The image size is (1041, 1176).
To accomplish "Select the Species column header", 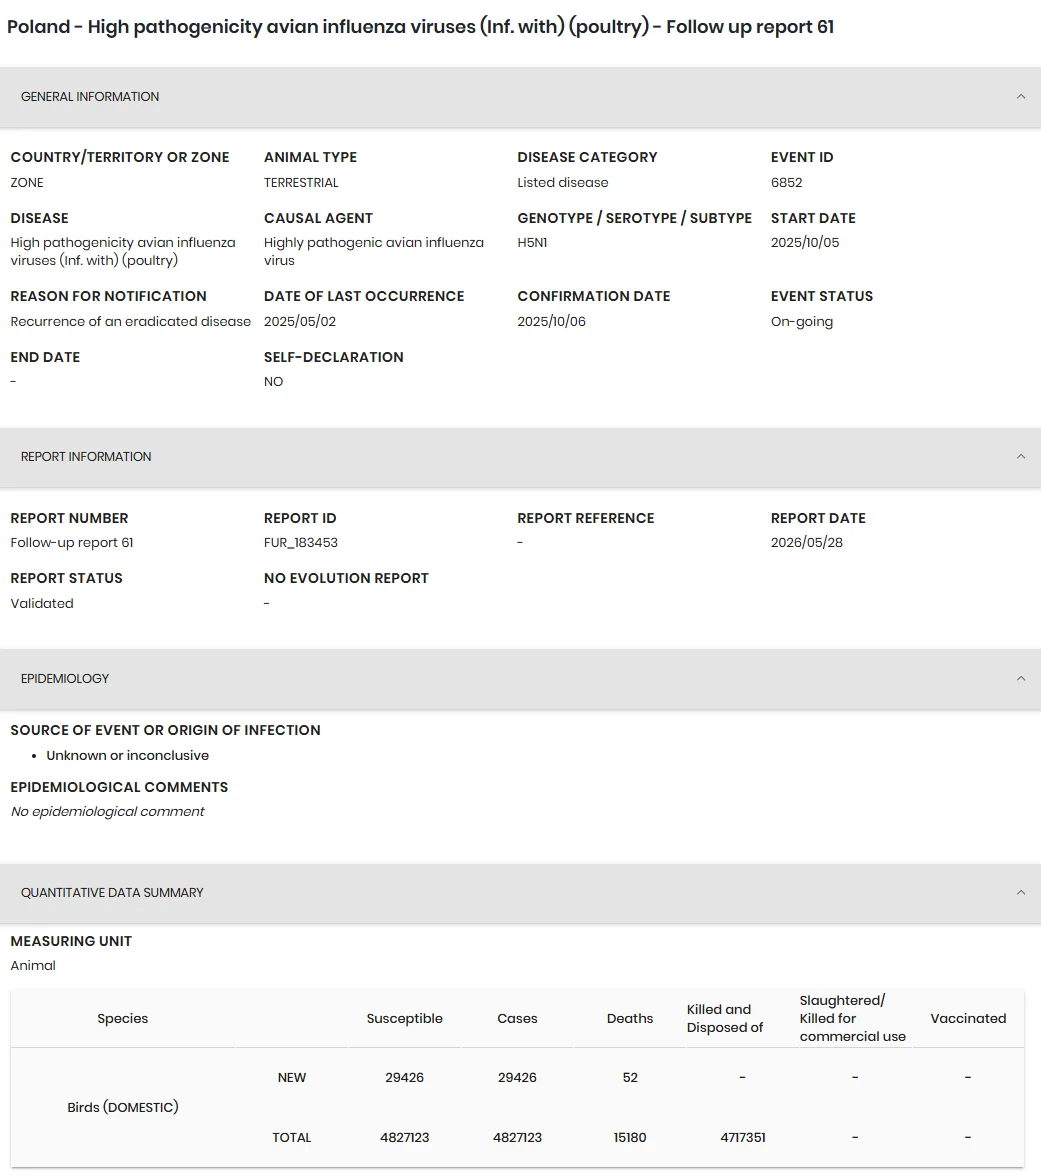I will click(123, 1018).
